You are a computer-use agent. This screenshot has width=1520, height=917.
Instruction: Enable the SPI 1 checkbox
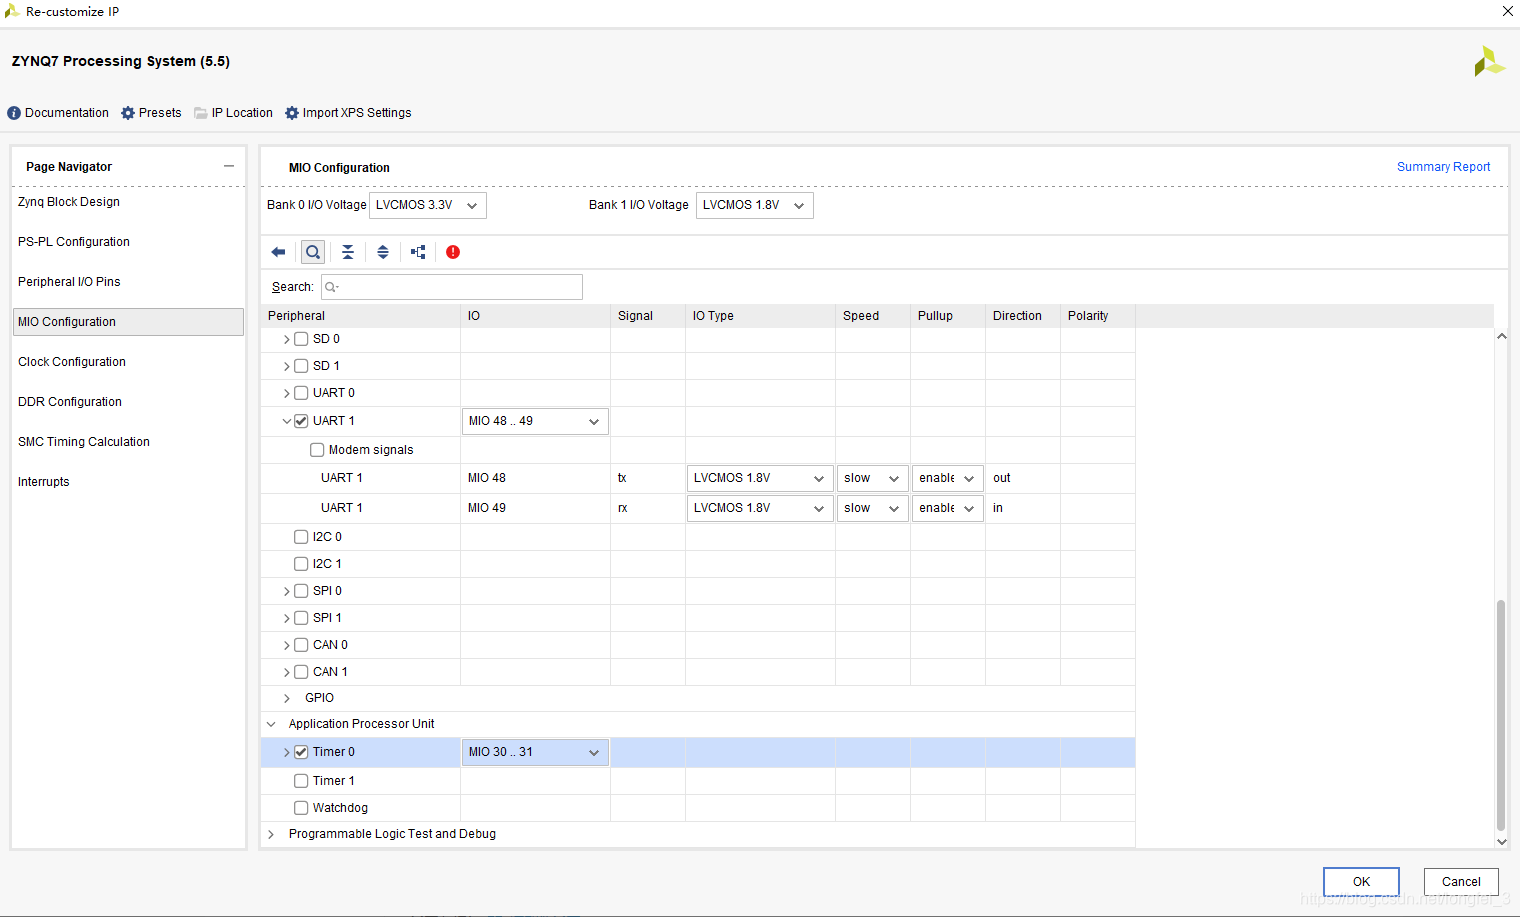point(301,618)
